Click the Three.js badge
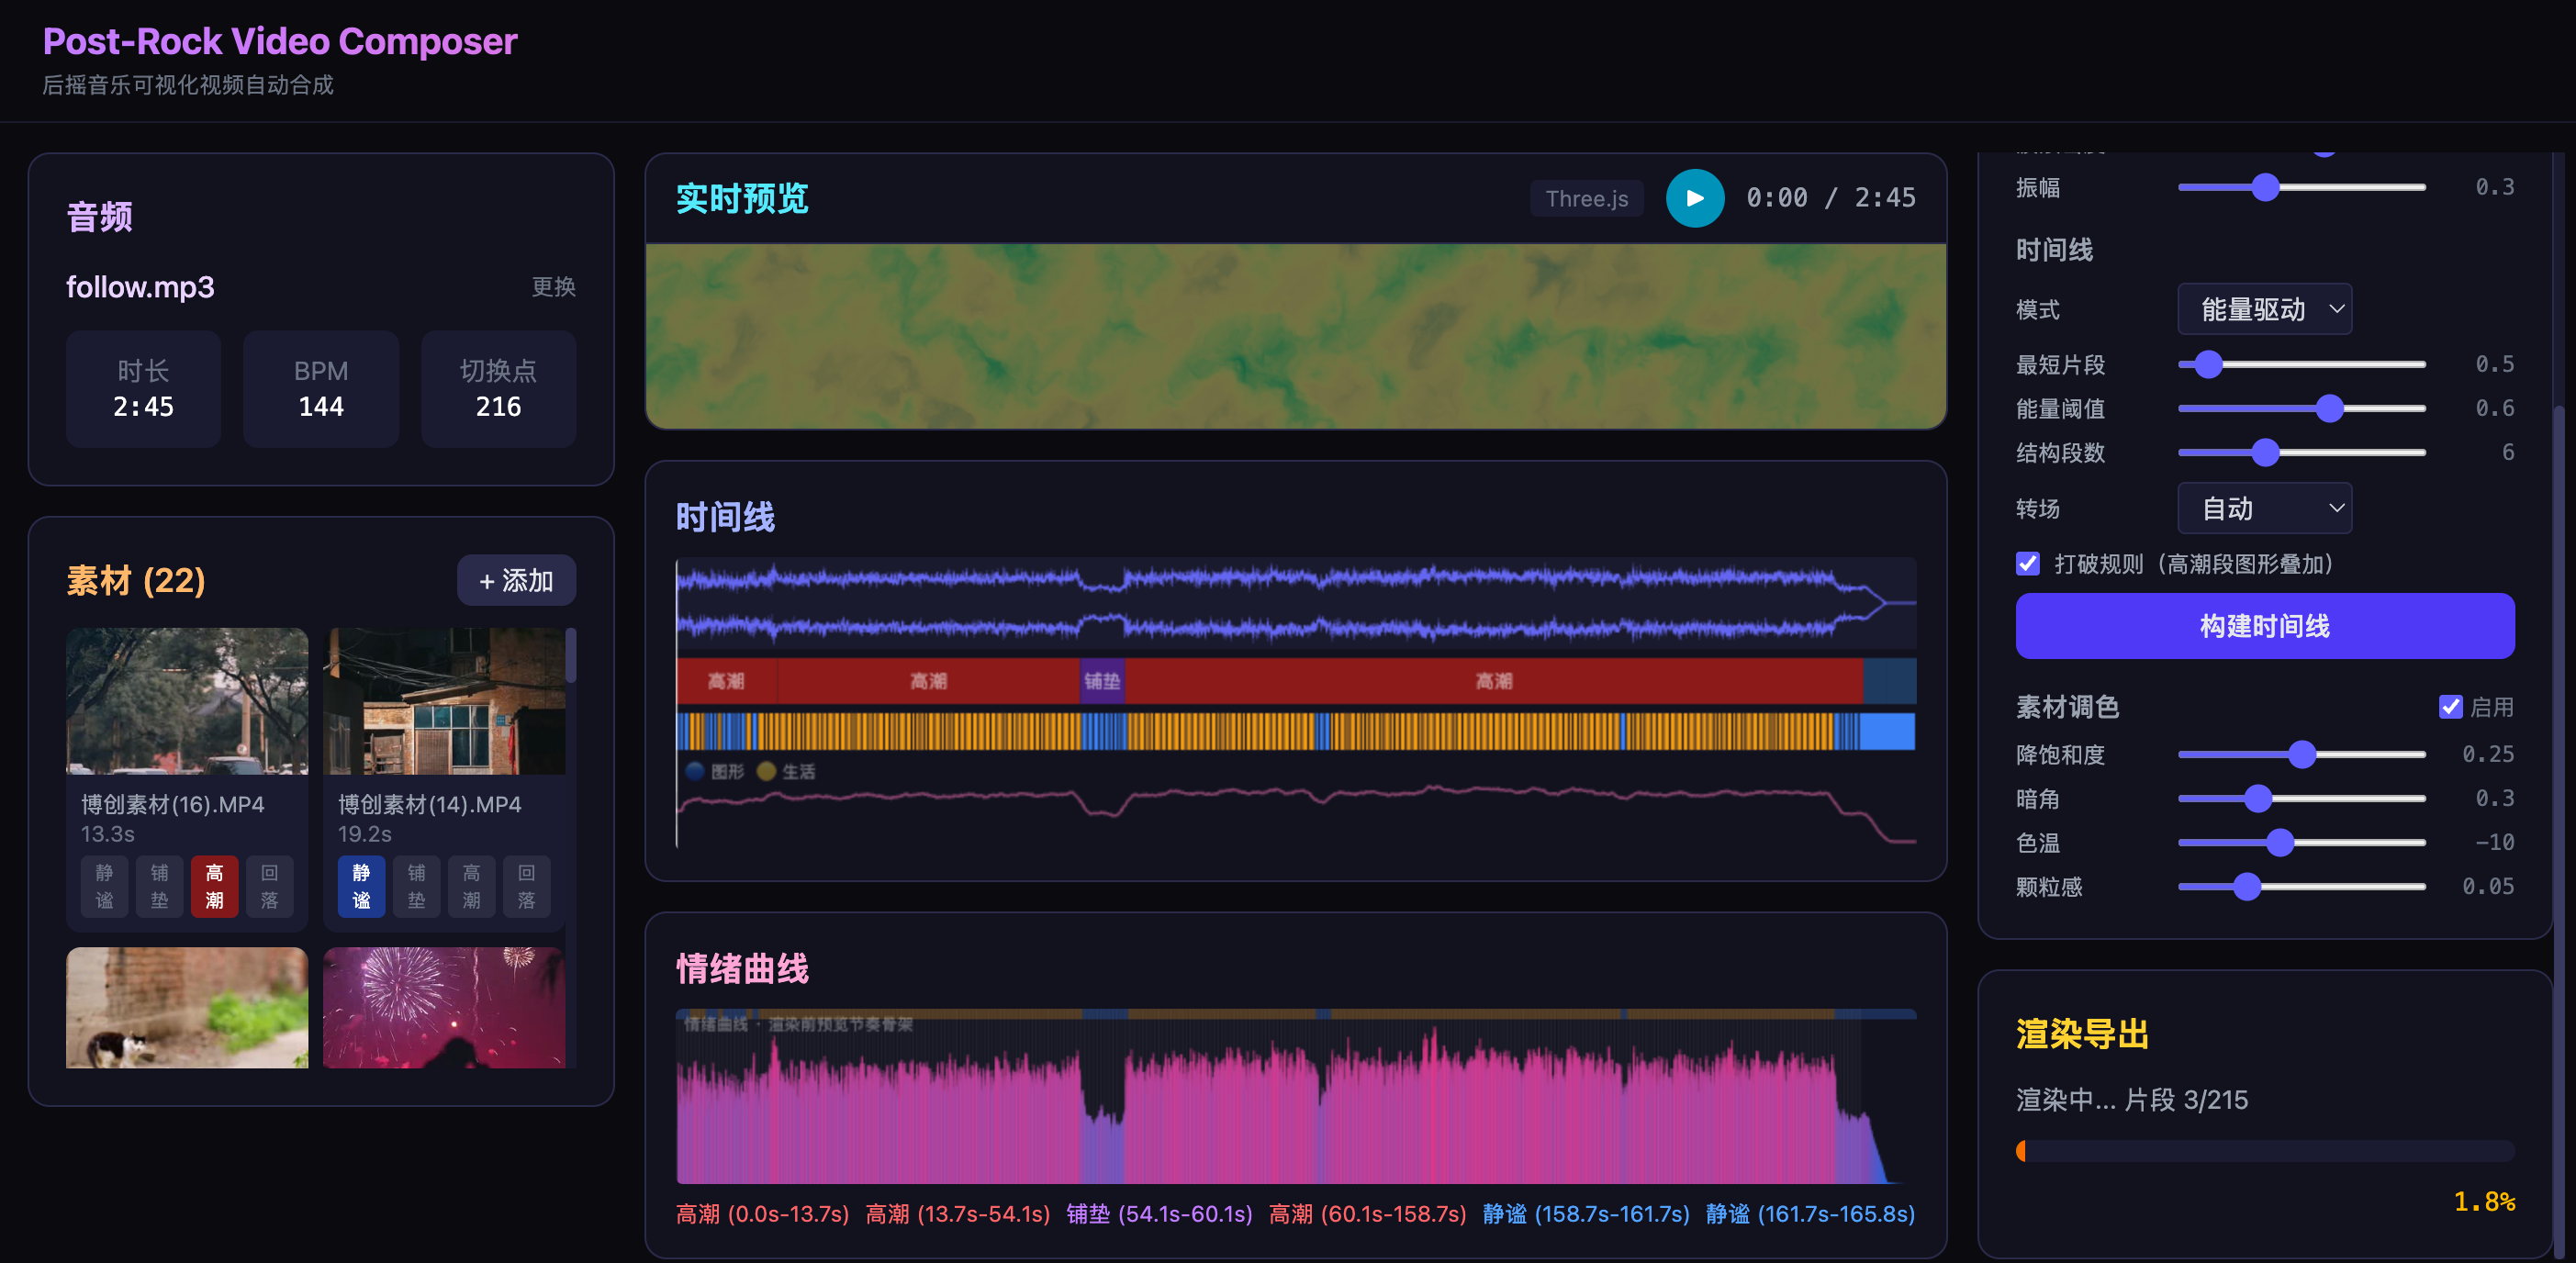The width and height of the screenshot is (2576, 1263). pyautogui.click(x=1586, y=198)
